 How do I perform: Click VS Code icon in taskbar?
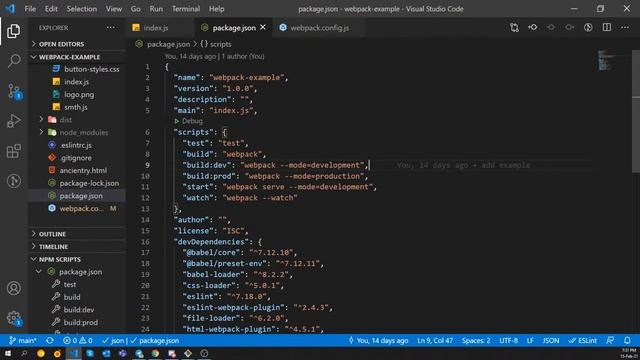coord(73,353)
